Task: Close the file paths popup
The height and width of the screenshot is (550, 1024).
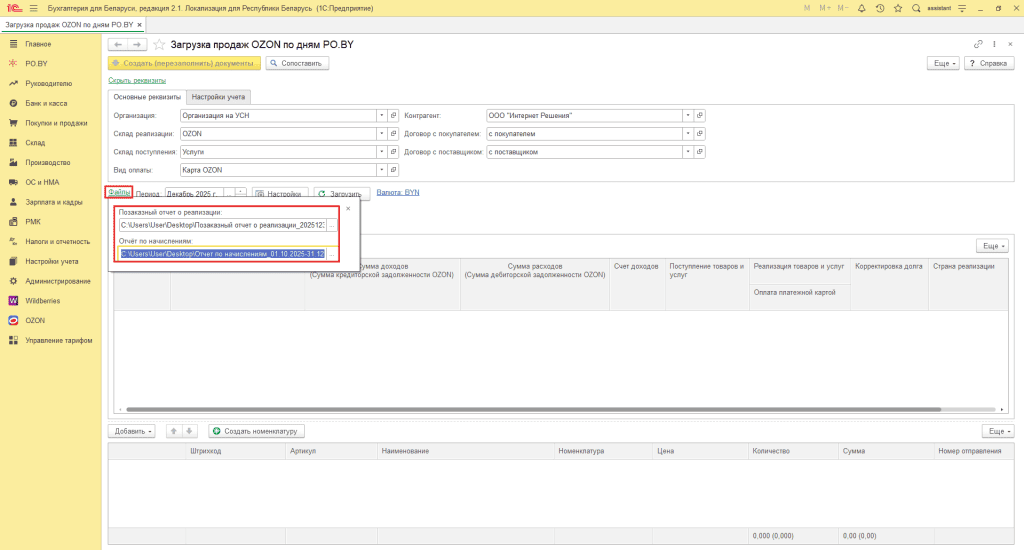Action: [348, 208]
